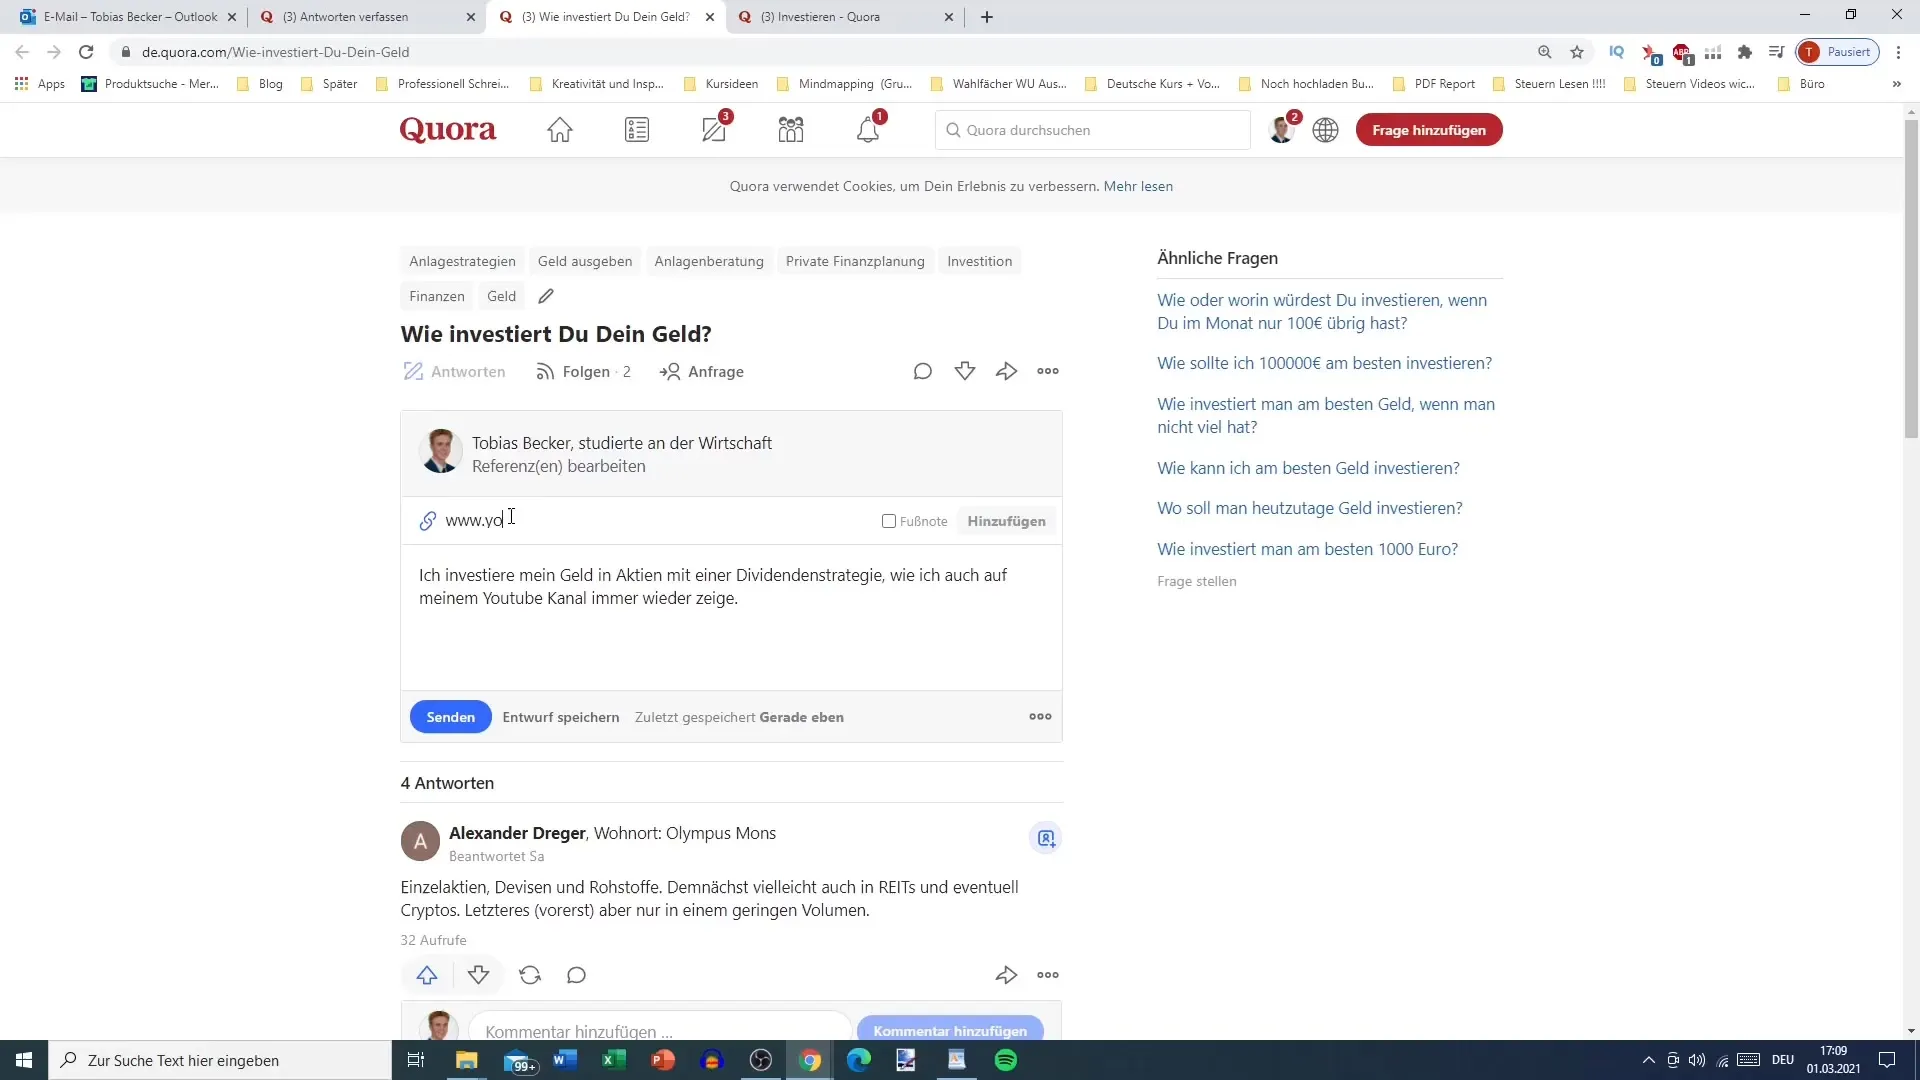
Task: Select the 'Anlagestrategien' topic tag
Action: pos(462,261)
